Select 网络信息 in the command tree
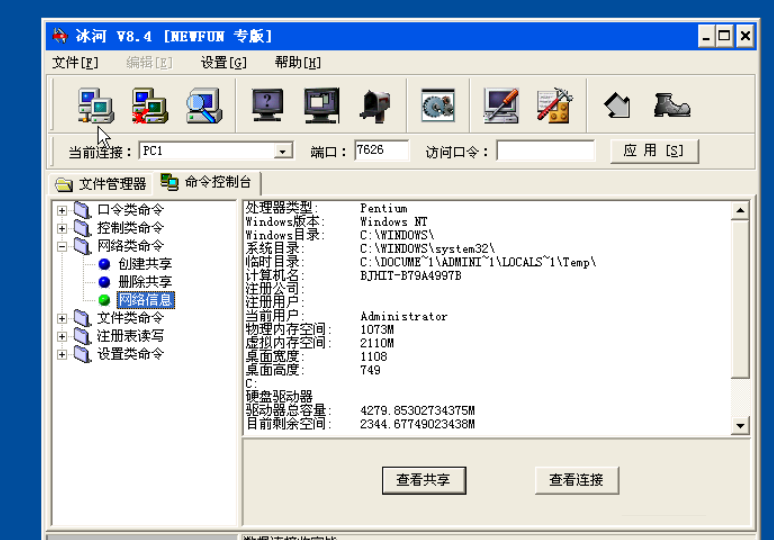The height and width of the screenshot is (540, 774). 146,300
